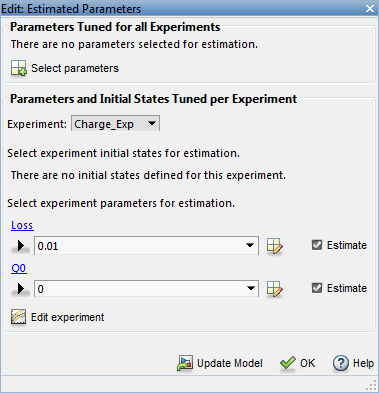The width and height of the screenshot is (379, 393).
Task: Toggle the Estimate checkbox for Q0
Action: point(317,288)
